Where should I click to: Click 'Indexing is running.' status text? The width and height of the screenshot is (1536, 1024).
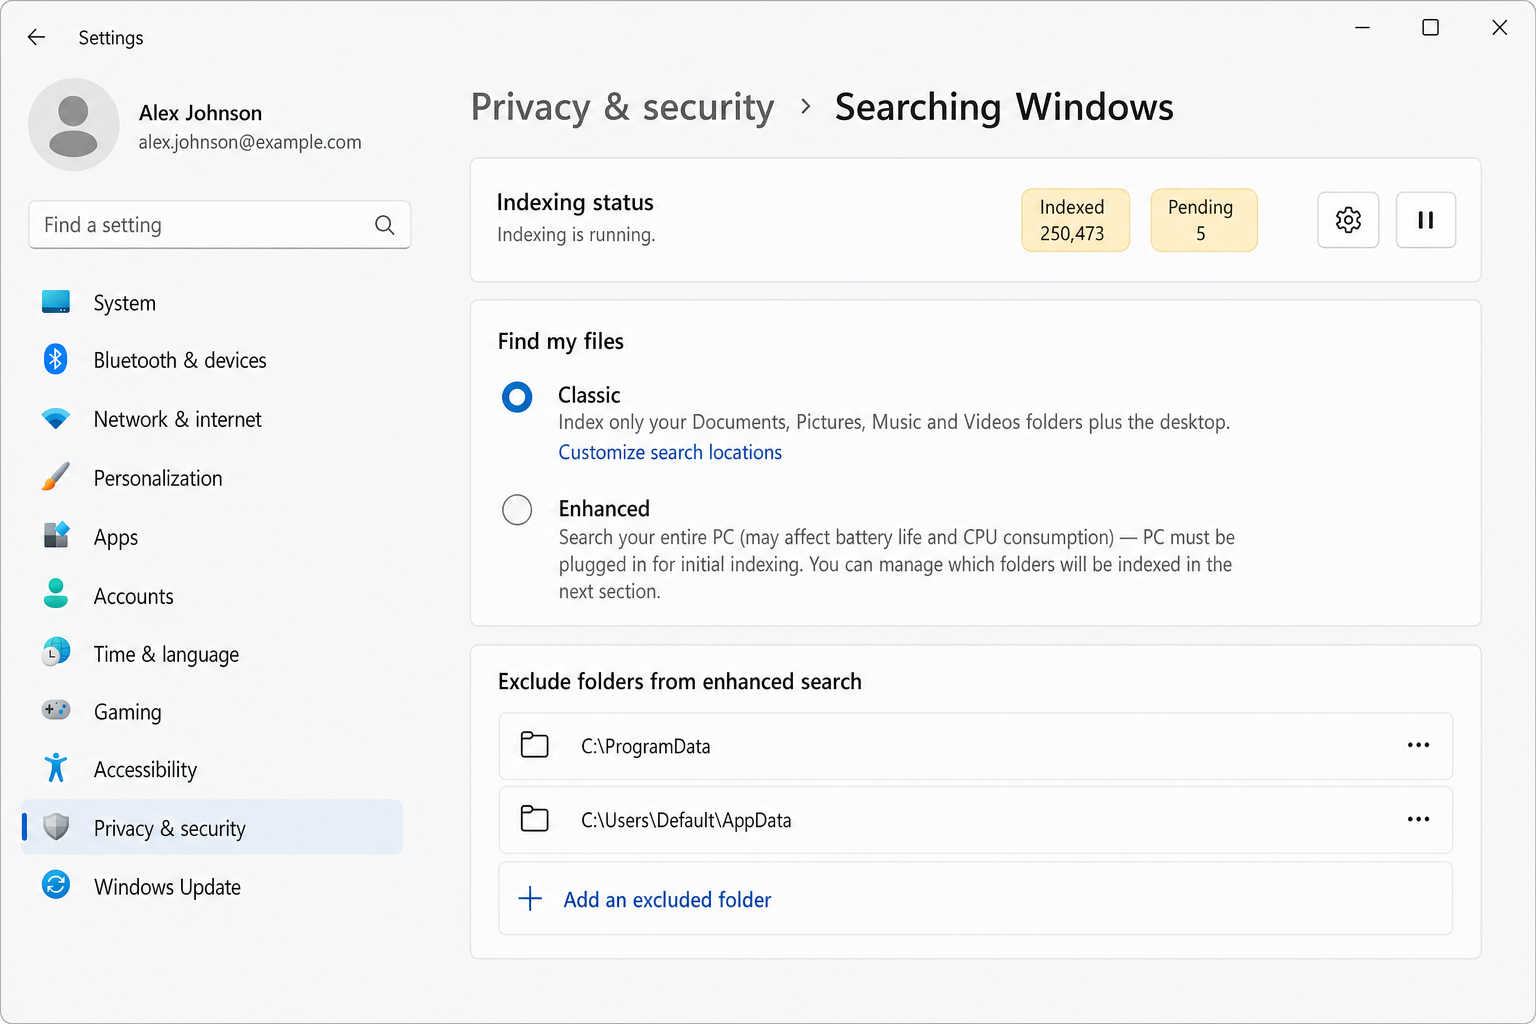point(576,234)
